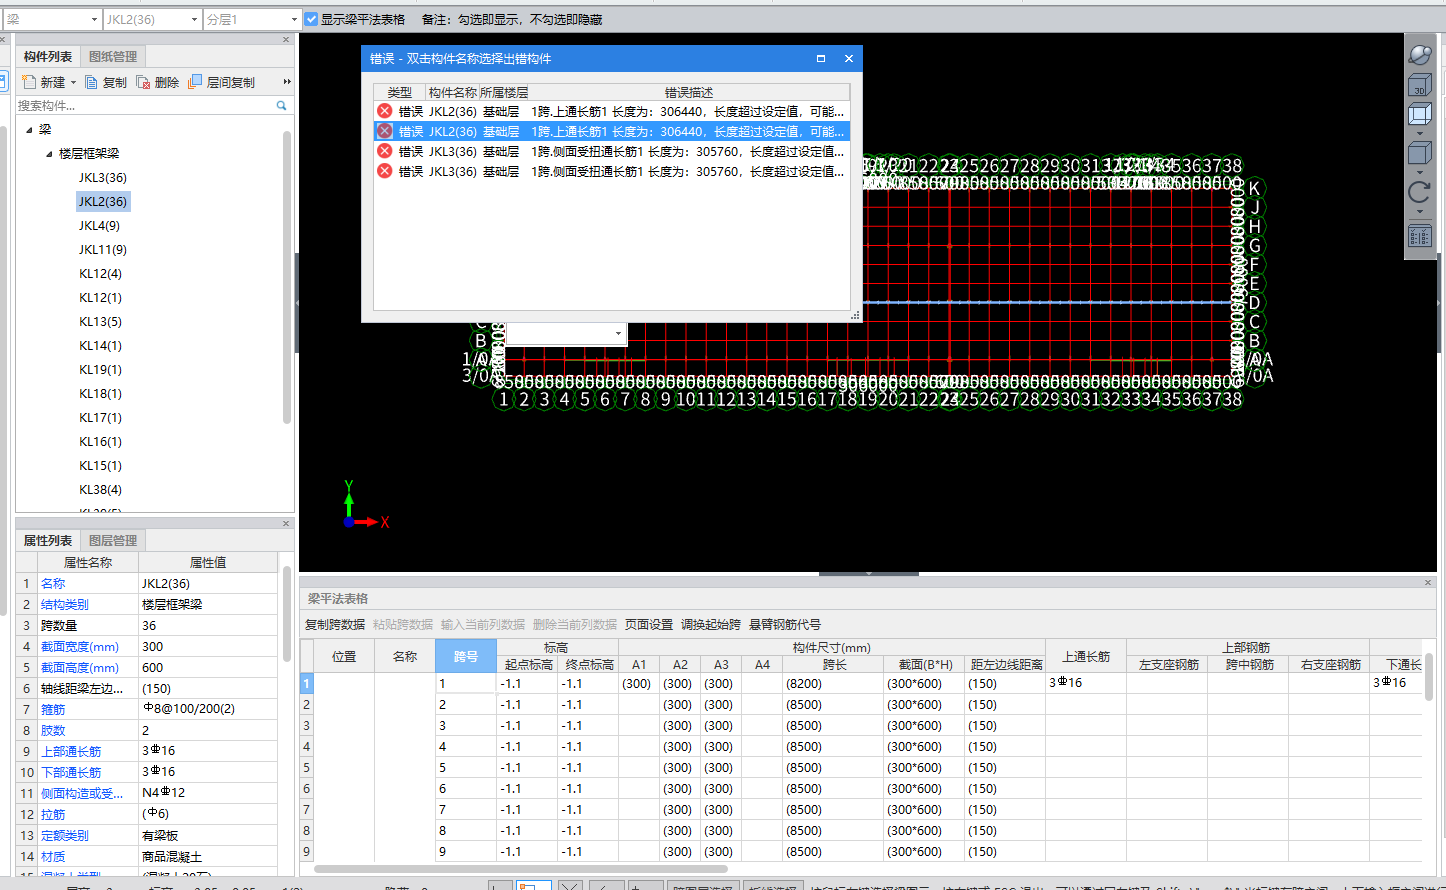Switch to the 图纸管理 tab
The image size is (1446, 890).
click(113, 57)
